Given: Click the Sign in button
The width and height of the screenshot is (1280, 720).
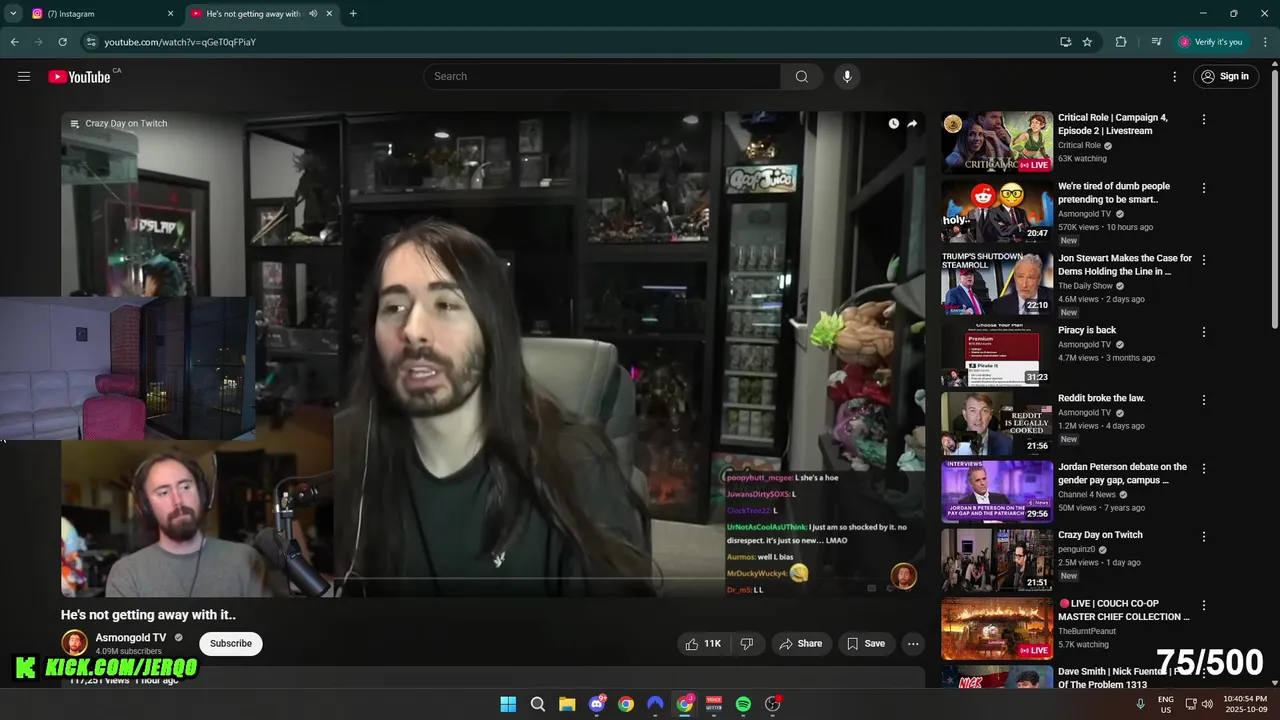Looking at the screenshot, I should pyautogui.click(x=1225, y=76).
